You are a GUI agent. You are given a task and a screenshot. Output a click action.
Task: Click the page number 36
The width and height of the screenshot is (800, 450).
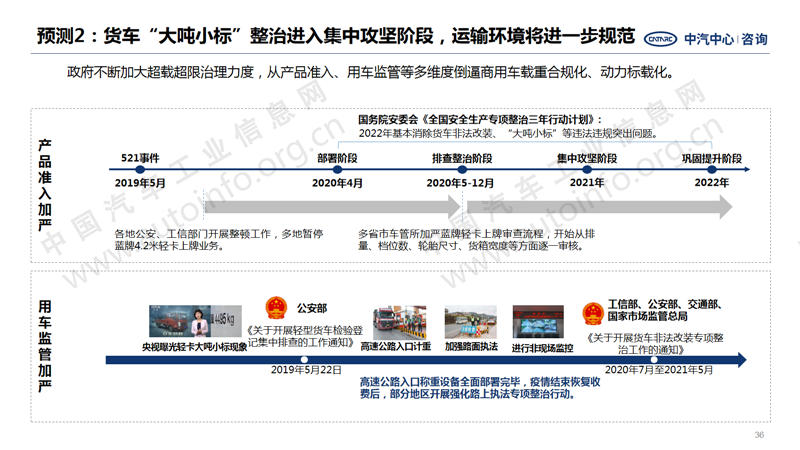point(759,435)
